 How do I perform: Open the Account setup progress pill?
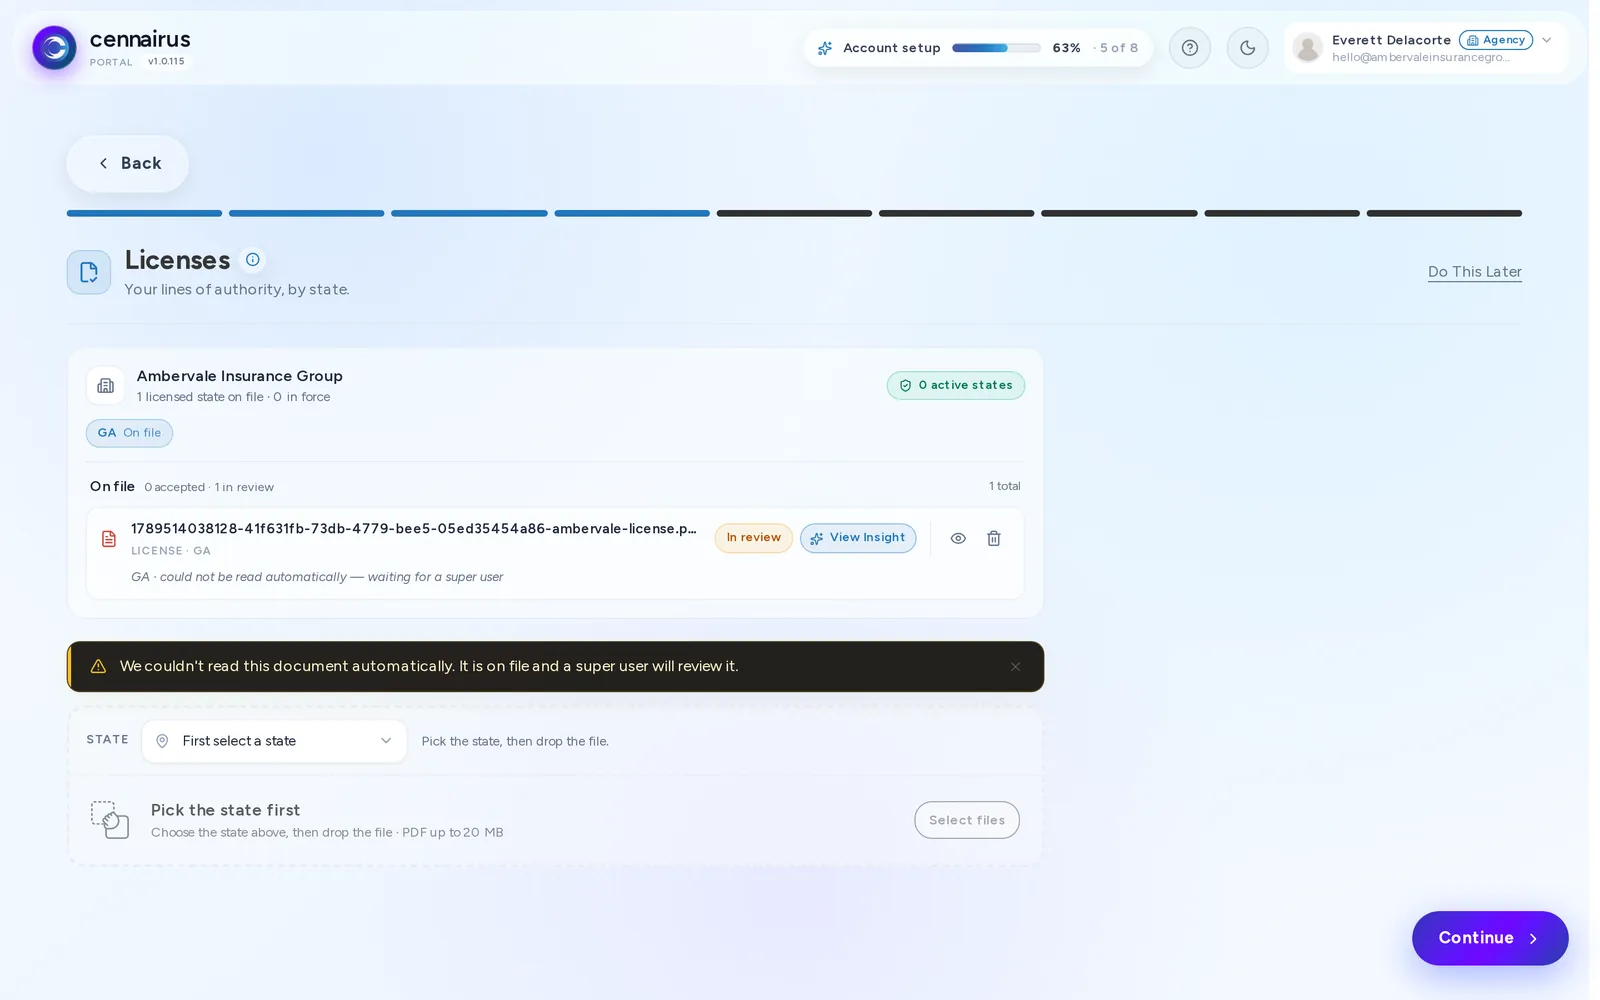click(x=978, y=48)
